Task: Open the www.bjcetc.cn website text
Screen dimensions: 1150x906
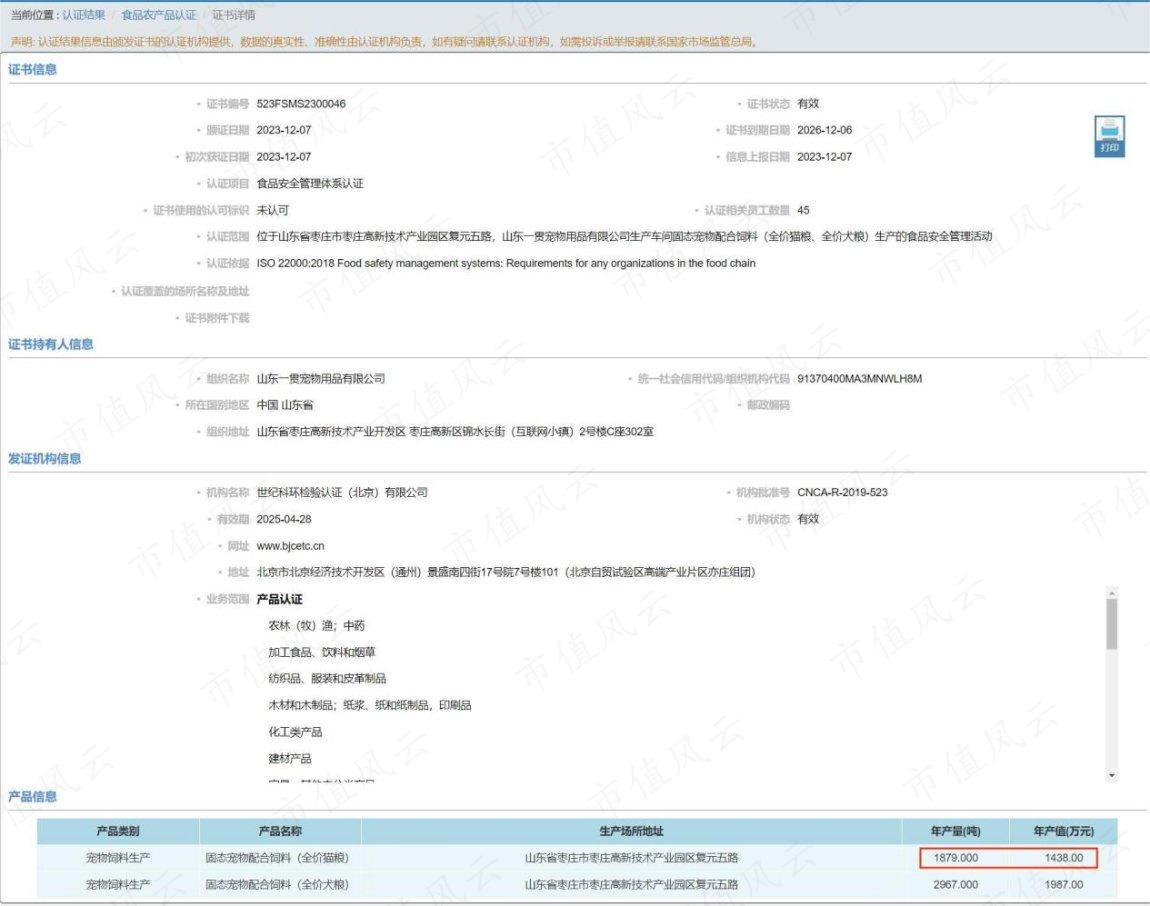Action: click(x=290, y=546)
